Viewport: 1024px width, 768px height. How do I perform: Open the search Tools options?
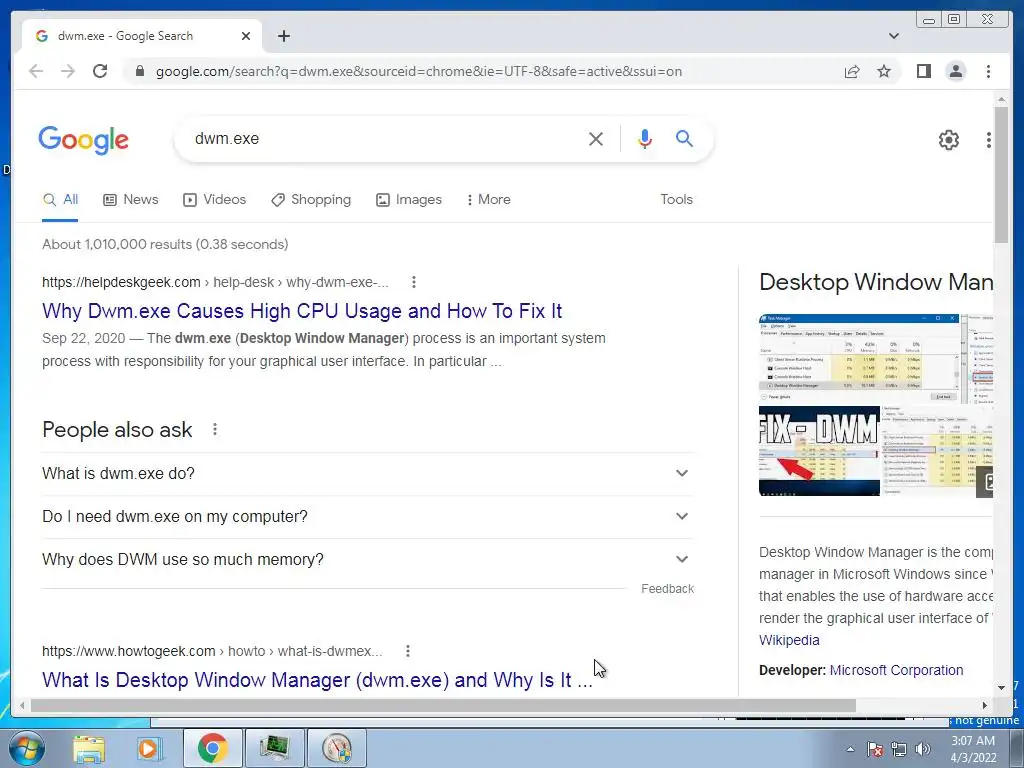coord(676,200)
